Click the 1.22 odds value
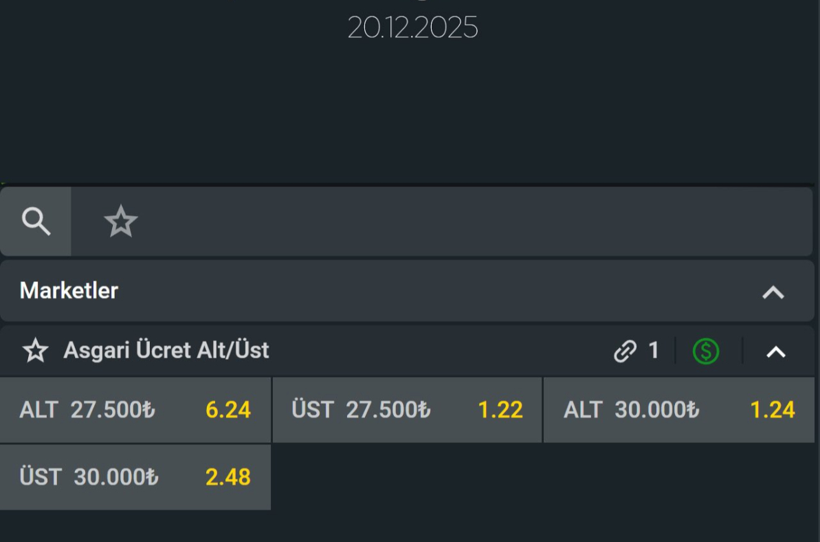The width and height of the screenshot is (820, 542). 500,410
